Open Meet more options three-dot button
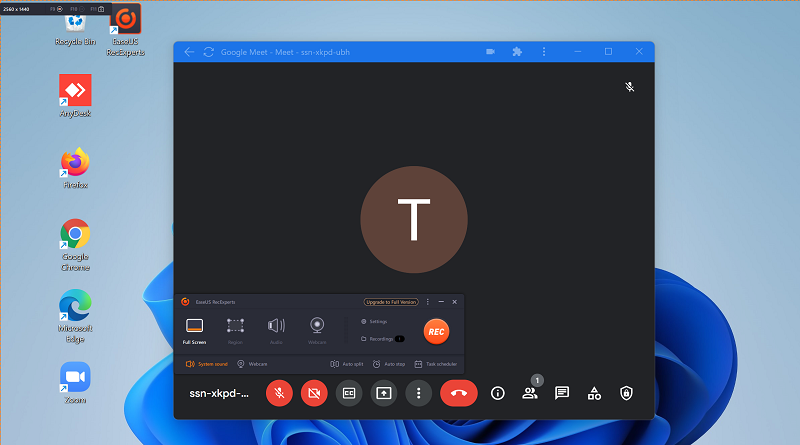This screenshot has height=445, width=800. (x=418, y=393)
